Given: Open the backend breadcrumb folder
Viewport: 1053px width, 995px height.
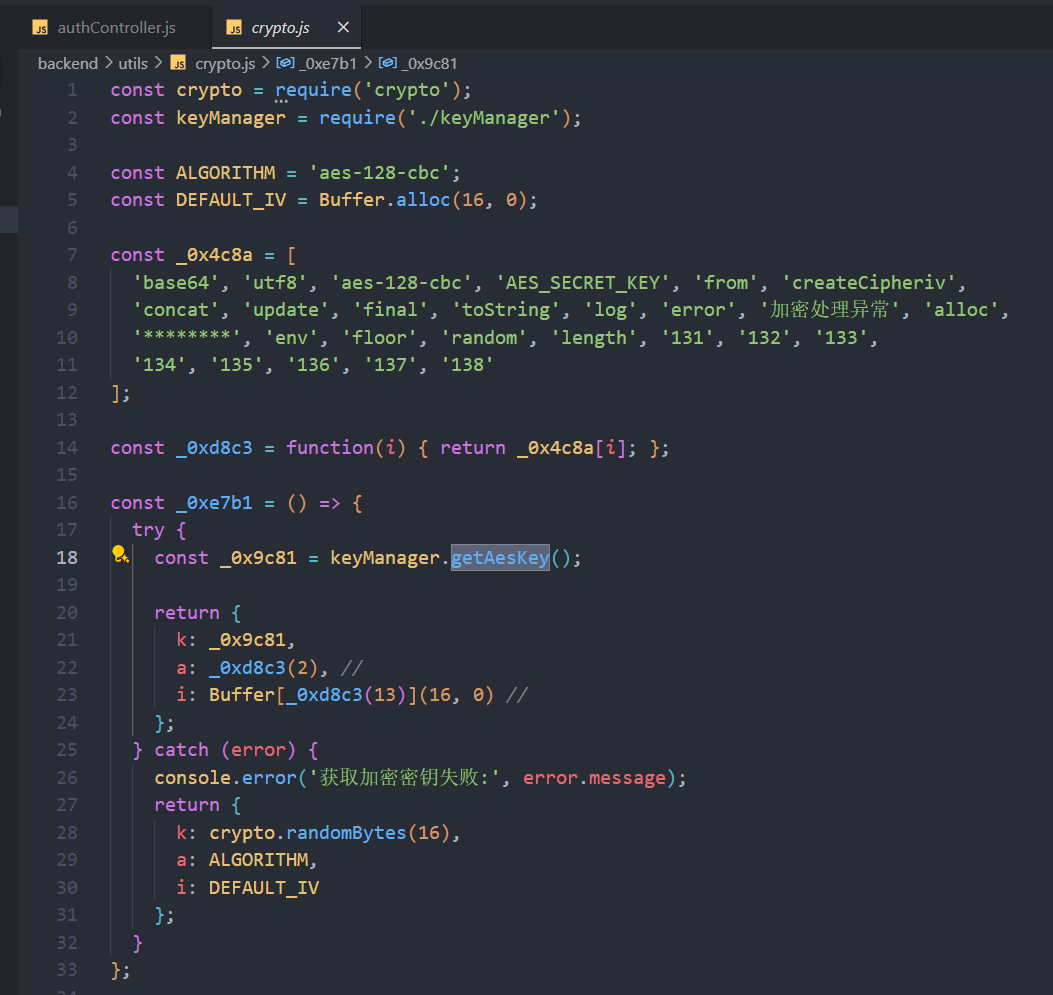Looking at the screenshot, I should pyautogui.click(x=68, y=64).
